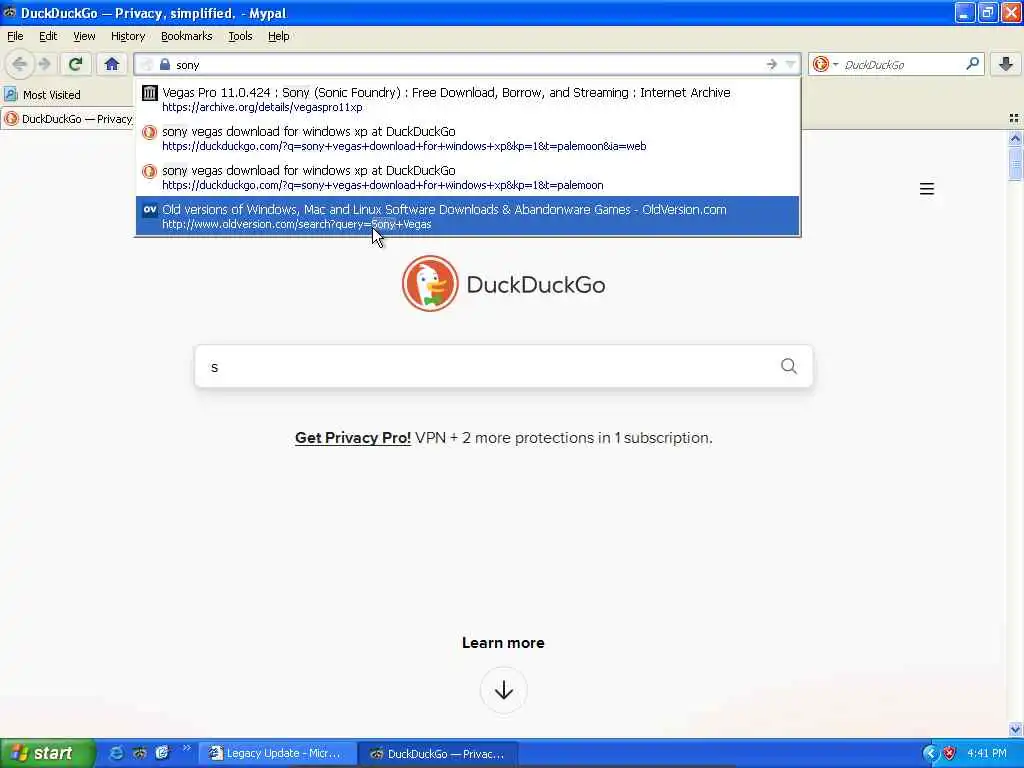Open the Tools menu
Screen dimensions: 1024x768
coord(240,36)
